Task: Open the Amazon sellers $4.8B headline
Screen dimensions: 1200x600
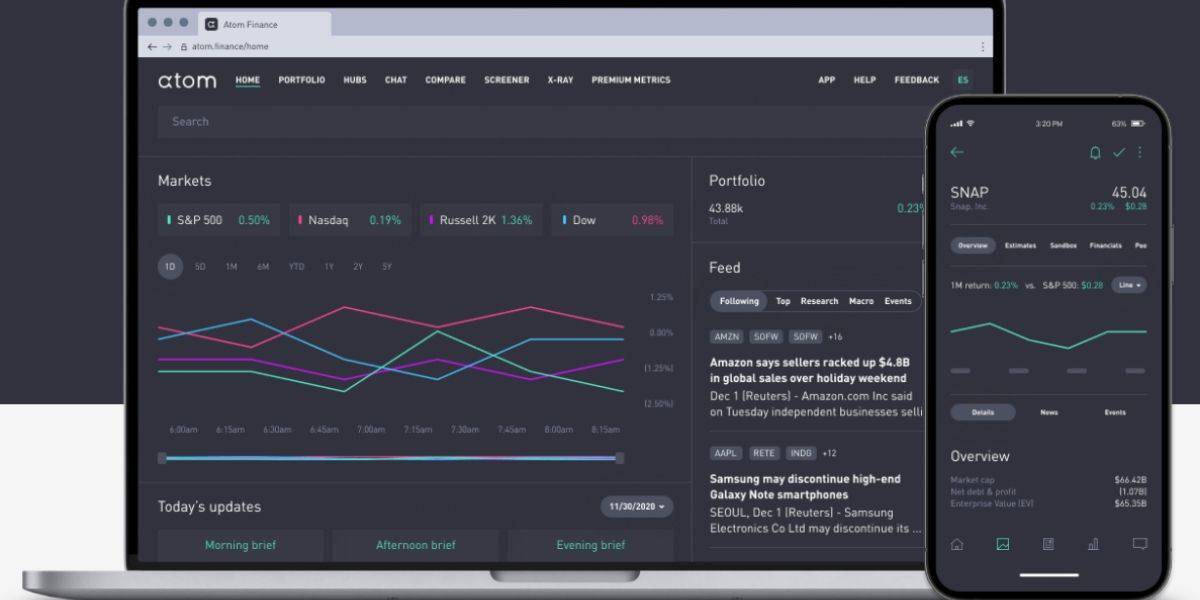Action: 809,371
